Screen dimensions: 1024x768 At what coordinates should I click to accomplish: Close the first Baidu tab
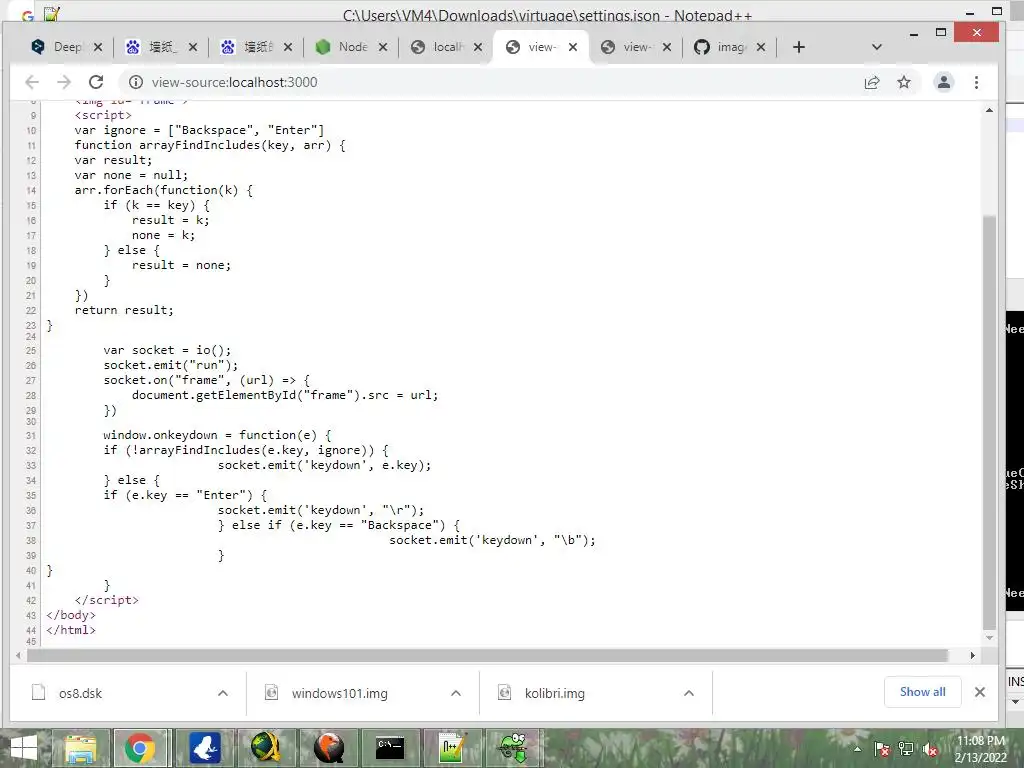click(193, 47)
